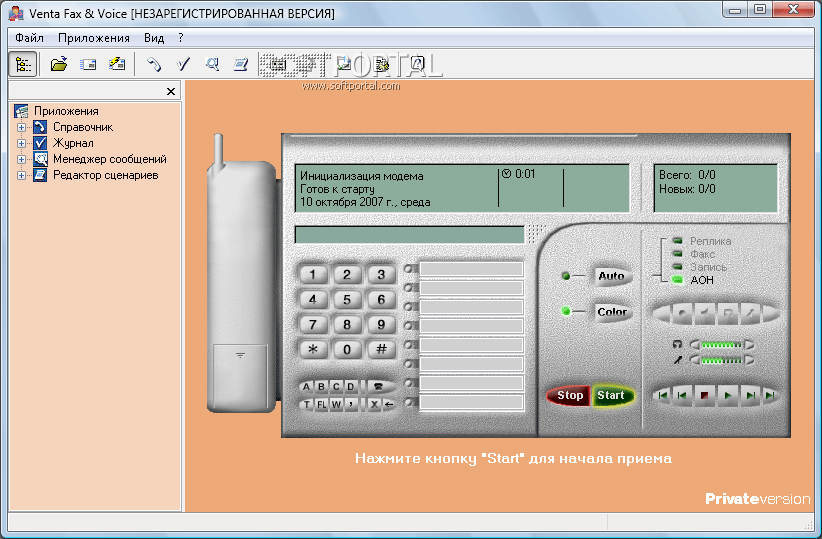Image resolution: width=822 pixels, height=539 pixels.
Task: Click the keypad 0 button
Action: point(347,349)
